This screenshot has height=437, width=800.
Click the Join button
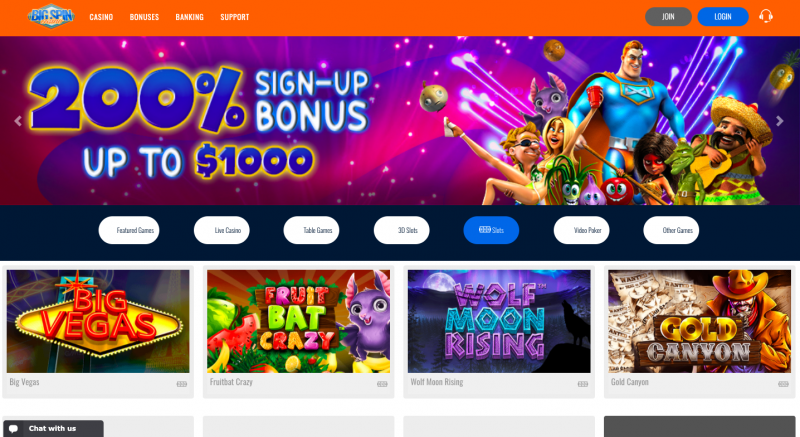(668, 17)
